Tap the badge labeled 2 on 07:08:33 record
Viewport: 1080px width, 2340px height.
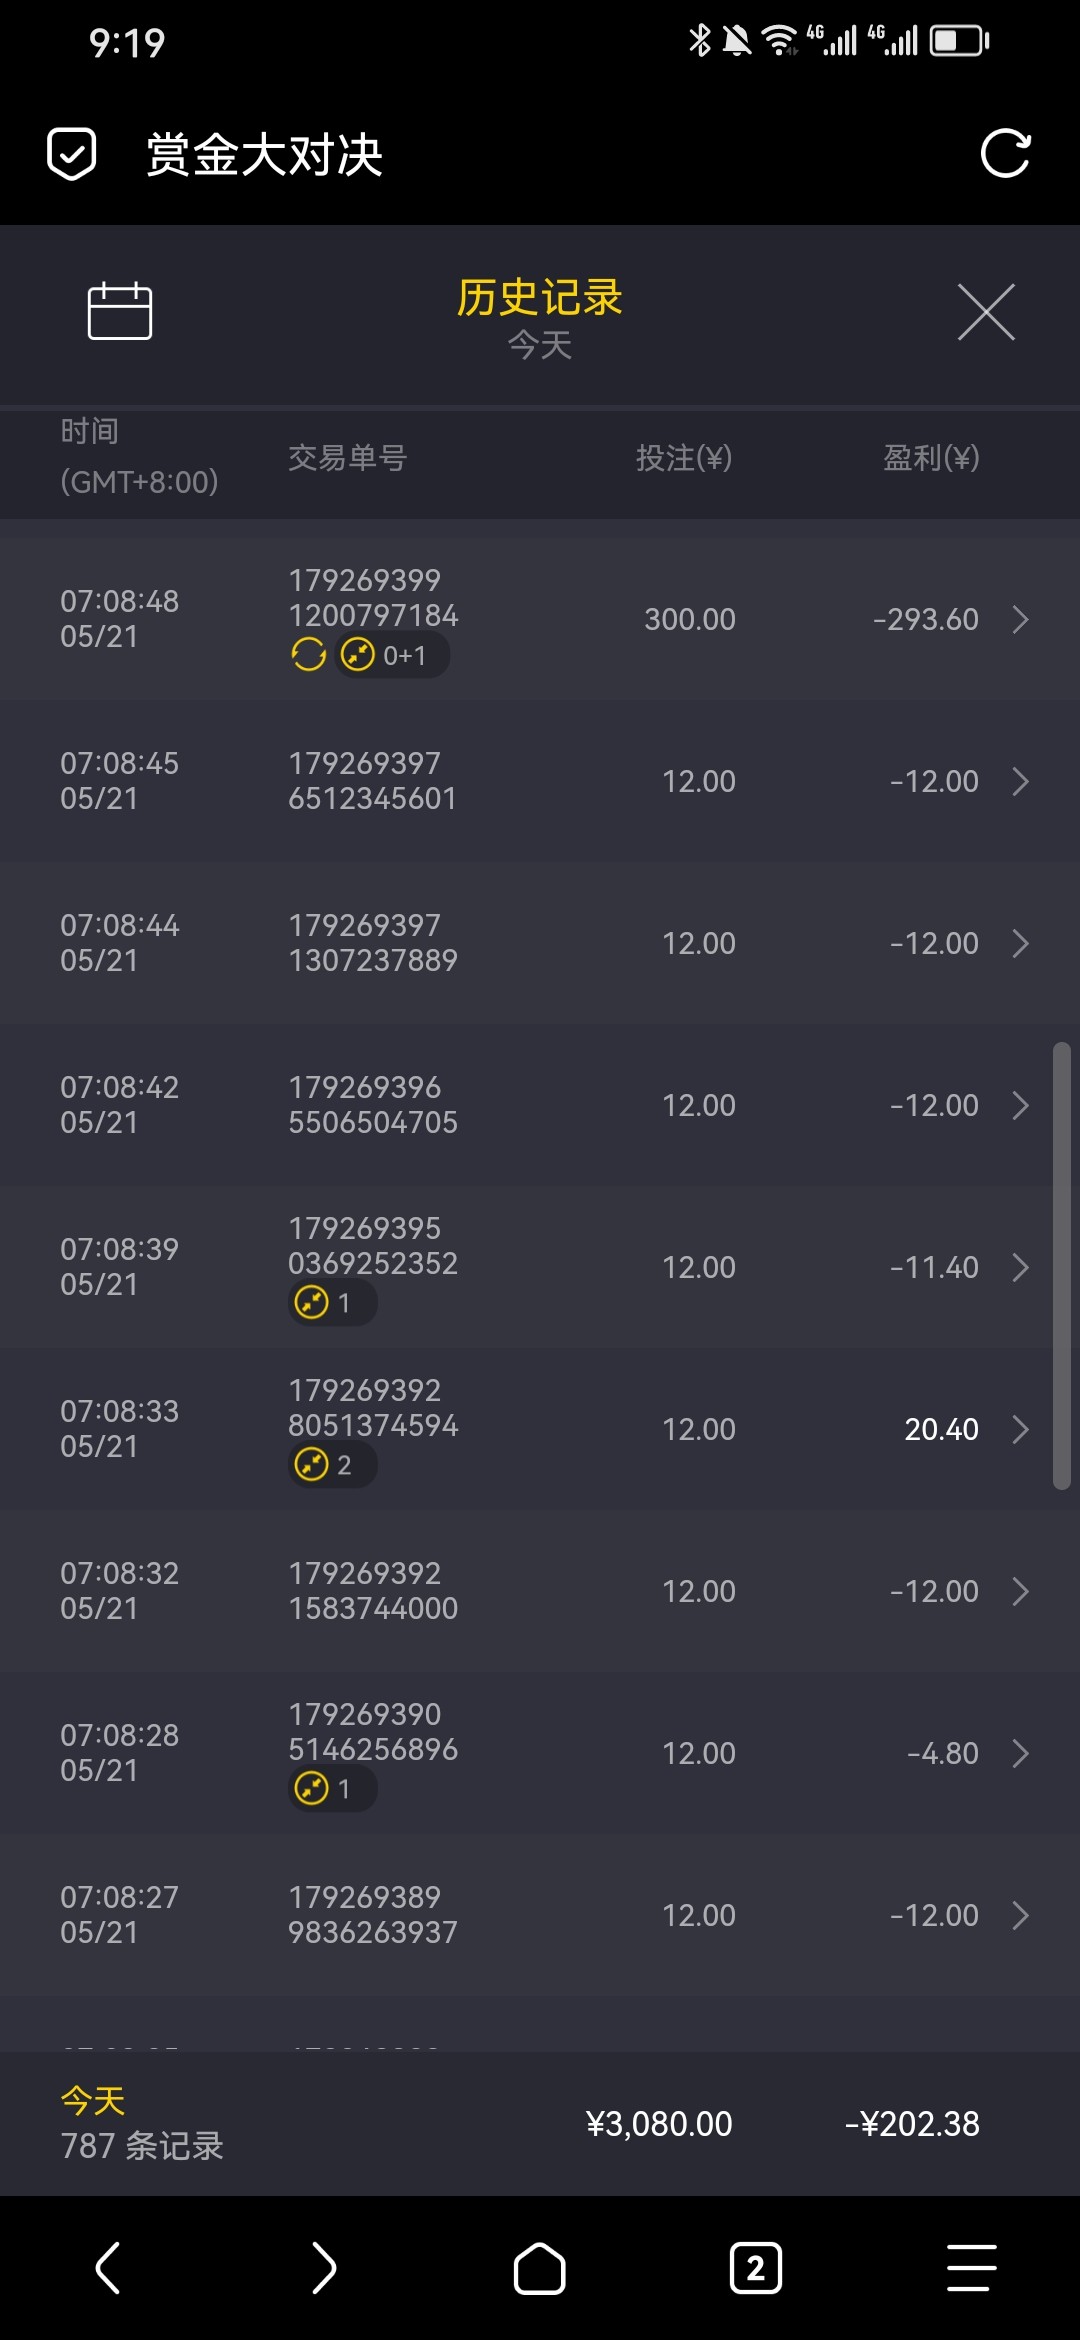click(x=331, y=1465)
